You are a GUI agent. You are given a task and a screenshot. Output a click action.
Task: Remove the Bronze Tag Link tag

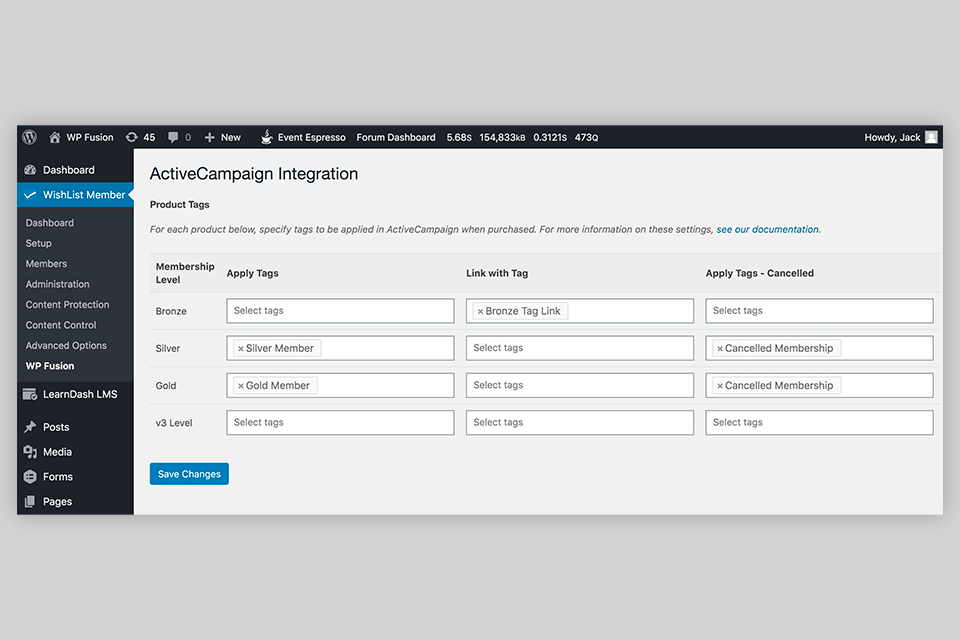(480, 311)
